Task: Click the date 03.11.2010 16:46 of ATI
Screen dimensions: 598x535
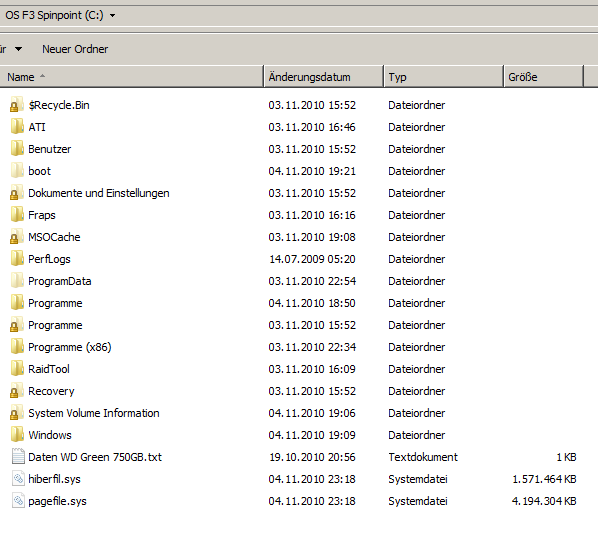Action: (x=312, y=127)
